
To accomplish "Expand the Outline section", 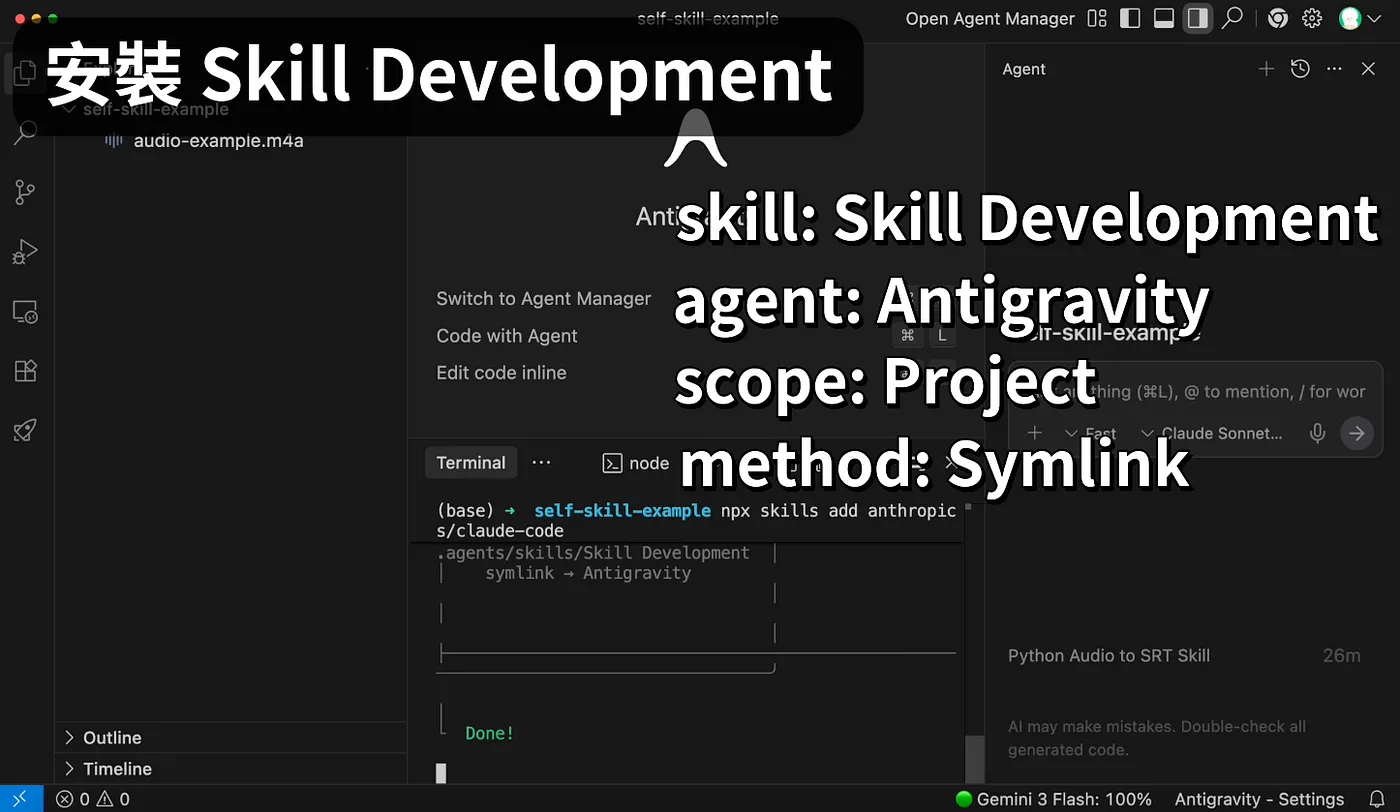I will 230,738.
